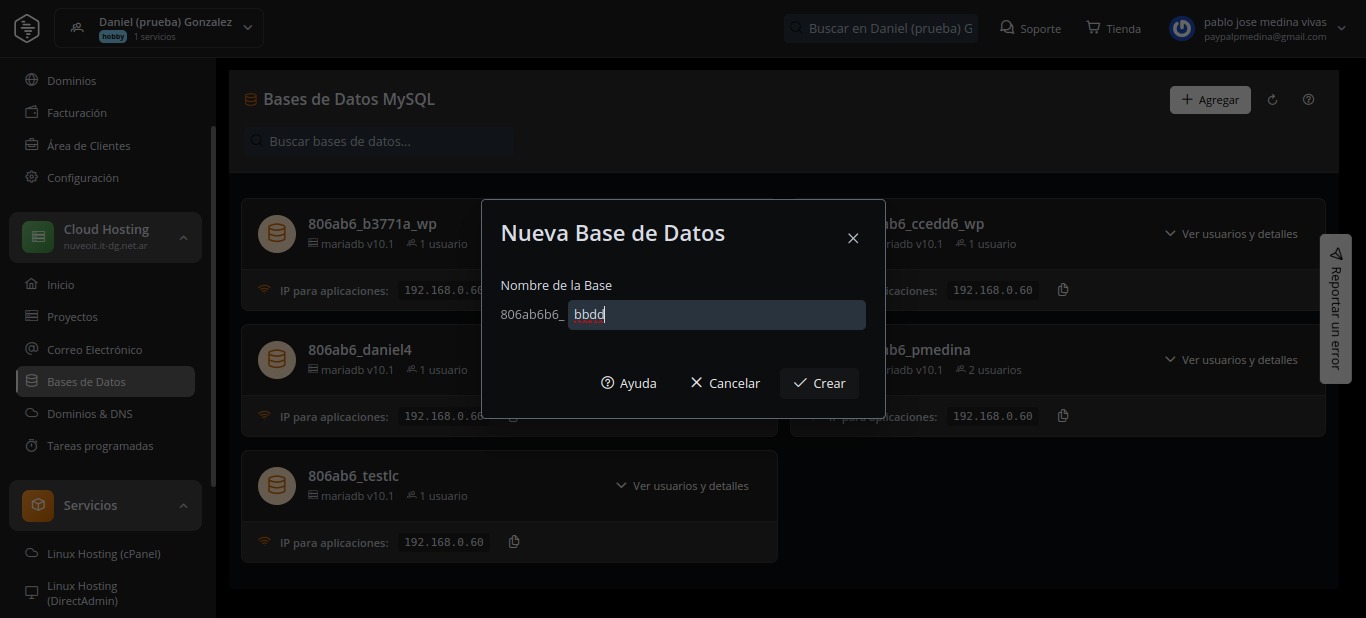Open the user profile avatar
The image size is (1366, 618).
(x=1182, y=29)
